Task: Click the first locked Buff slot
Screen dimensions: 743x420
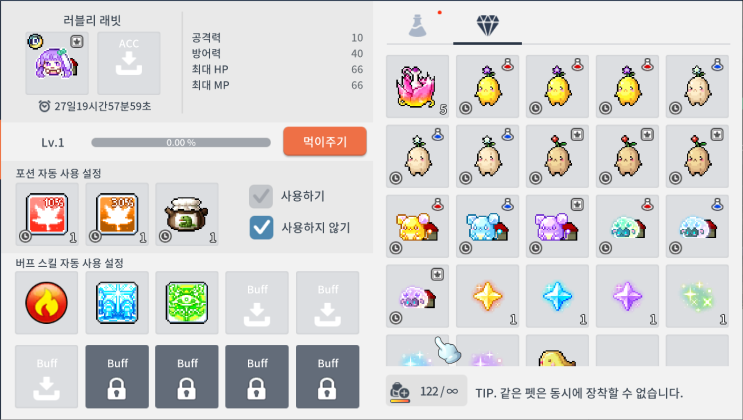Action: click(x=117, y=377)
